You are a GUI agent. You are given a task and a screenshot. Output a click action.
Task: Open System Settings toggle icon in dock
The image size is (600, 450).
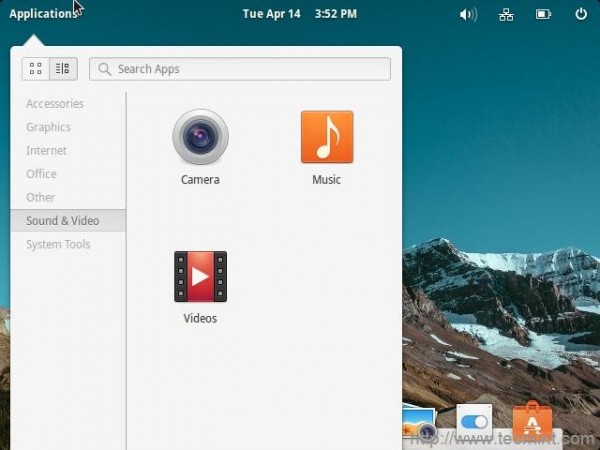pyautogui.click(x=474, y=422)
